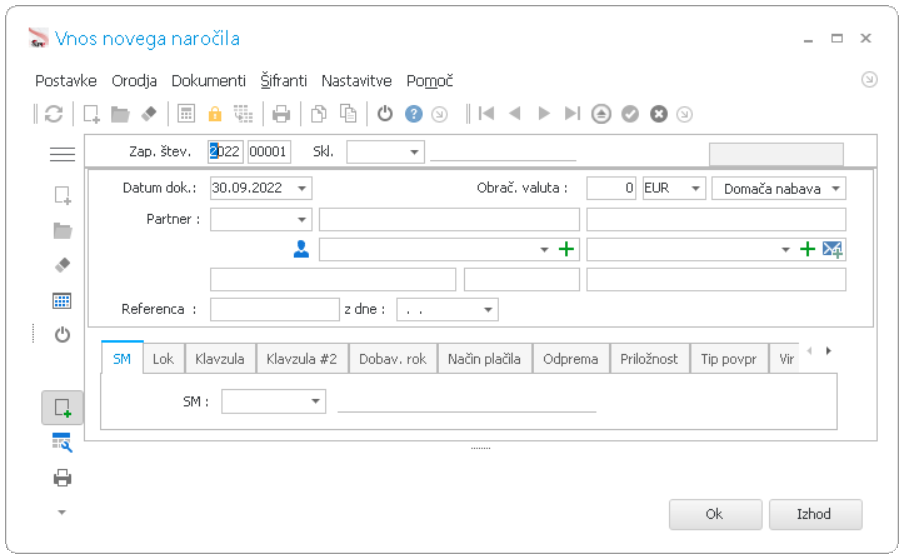Click the power icon in the top toolbar
The height and width of the screenshot is (560, 905).
[385, 114]
